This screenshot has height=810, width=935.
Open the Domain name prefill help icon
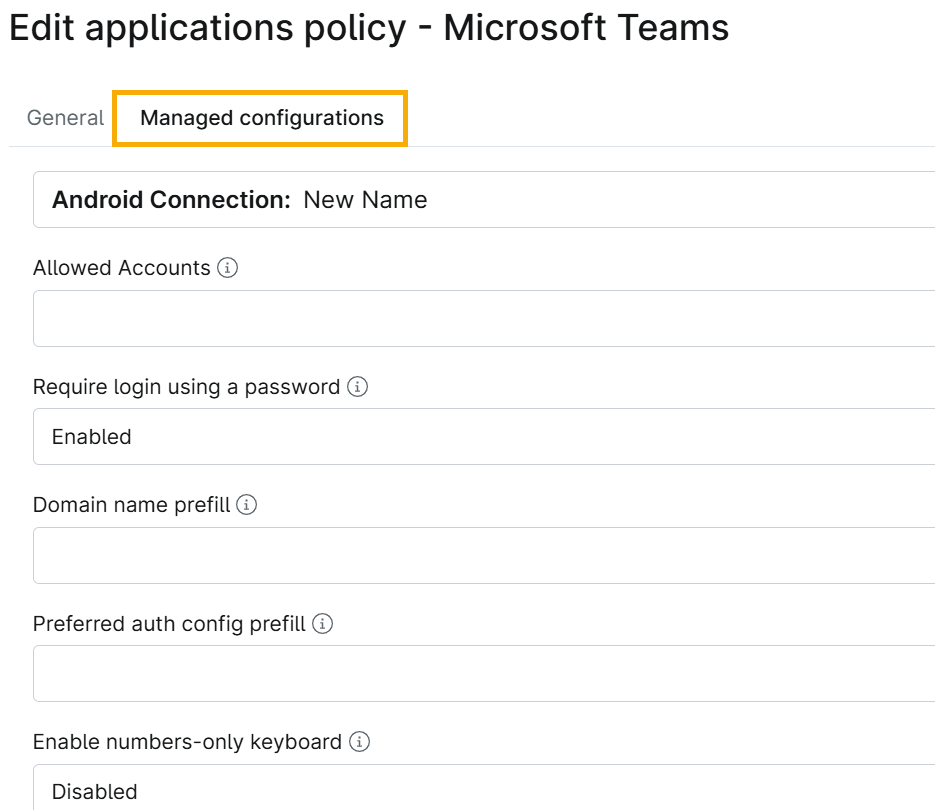pyautogui.click(x=247, y=505)
